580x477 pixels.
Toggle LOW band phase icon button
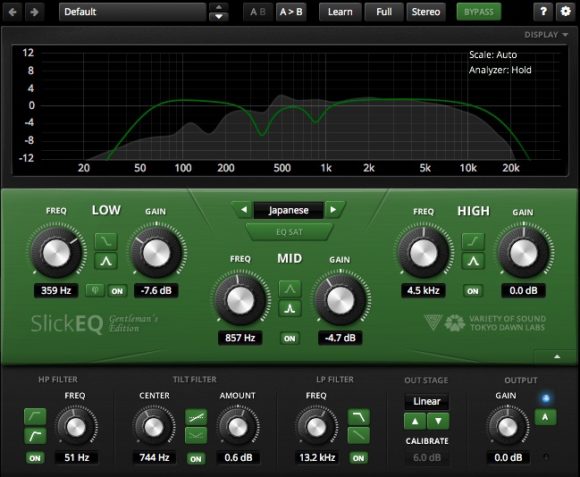(95, 291)
